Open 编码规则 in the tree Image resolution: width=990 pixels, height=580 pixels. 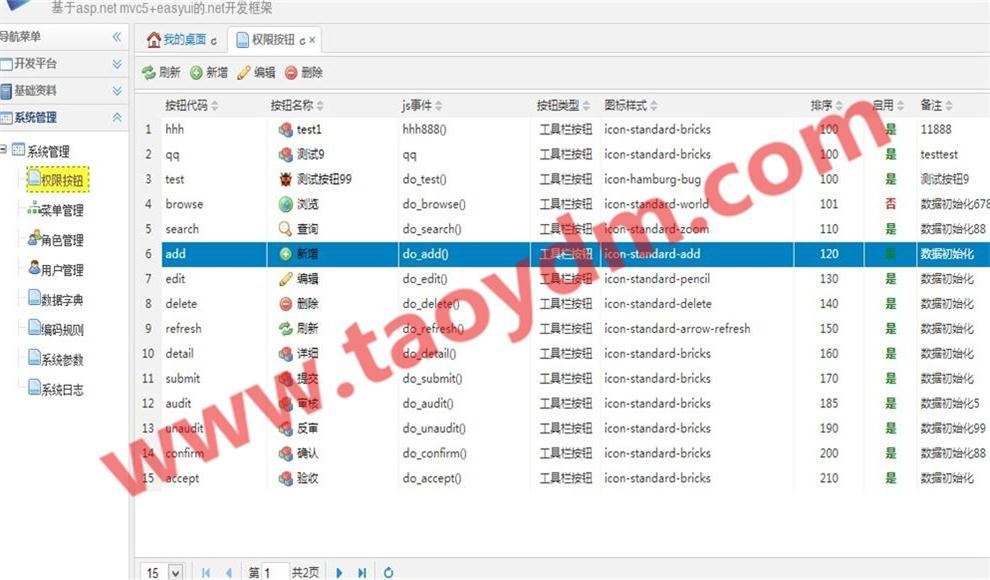coord(56,329)
